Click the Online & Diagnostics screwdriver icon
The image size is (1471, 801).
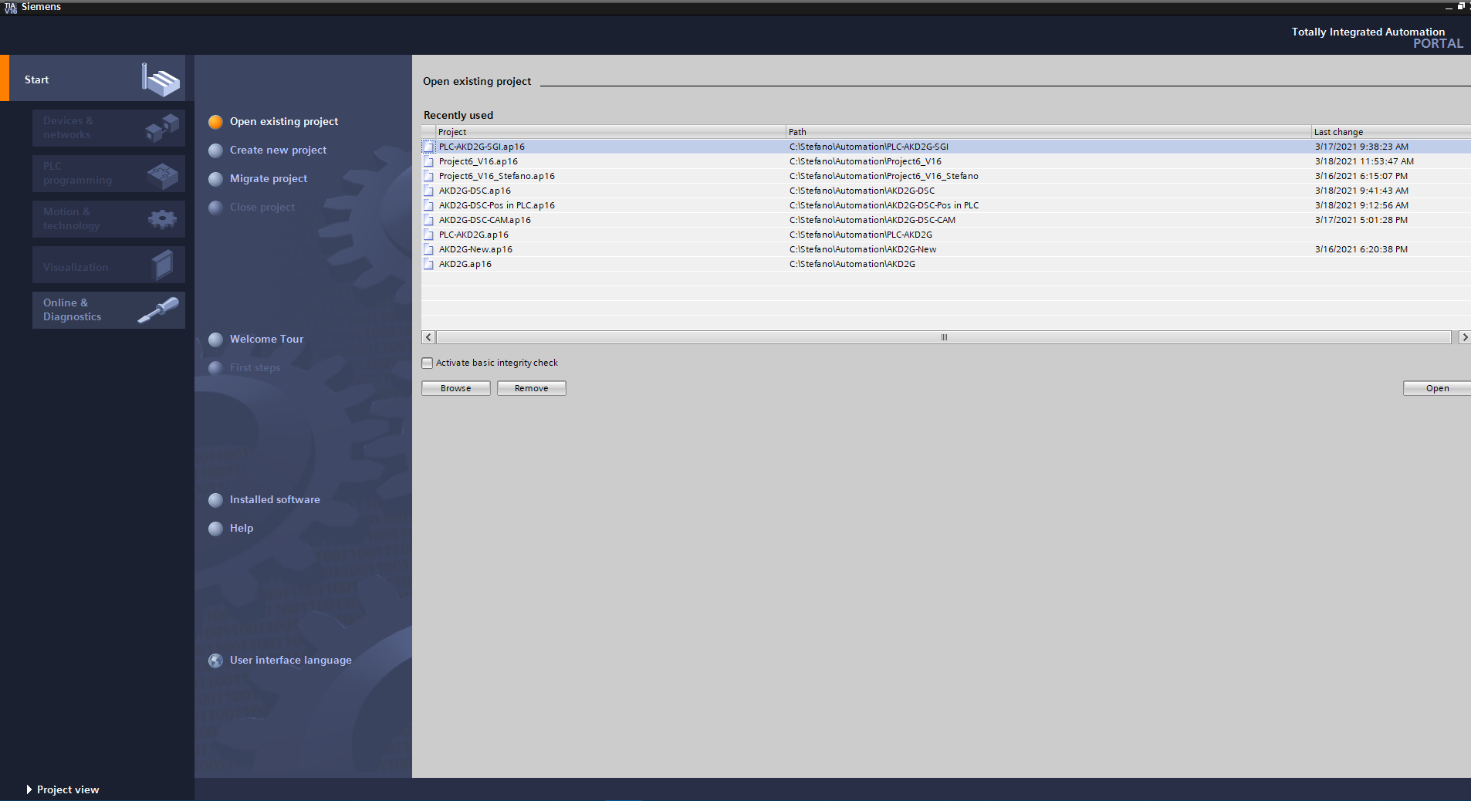[158, 310]
